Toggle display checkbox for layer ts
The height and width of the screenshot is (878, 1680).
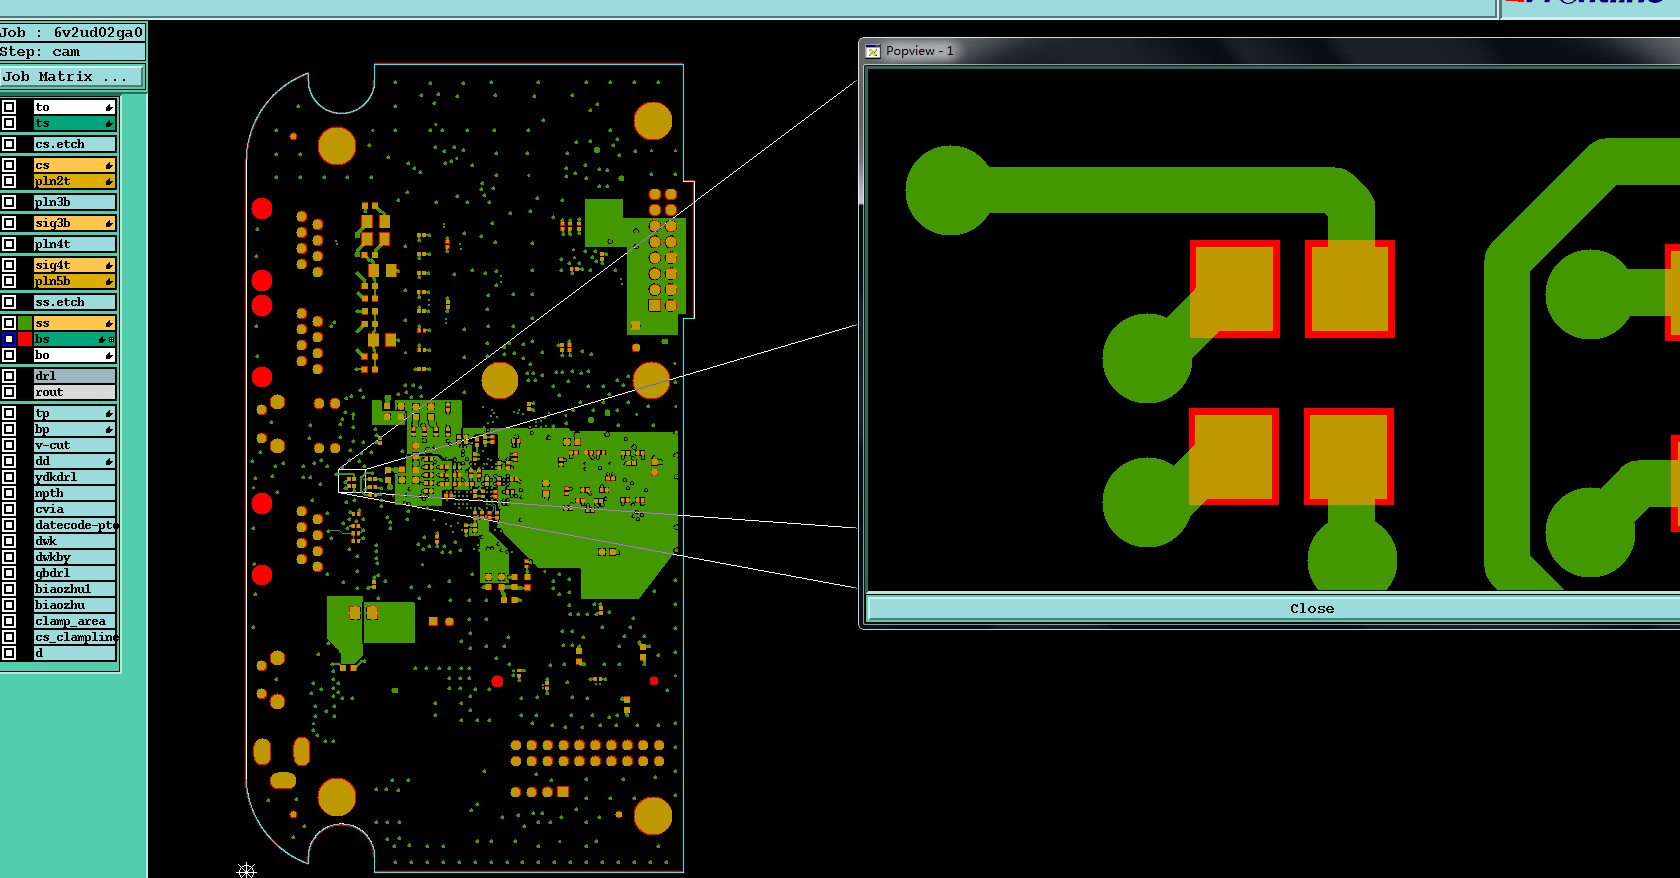(9, 123)
